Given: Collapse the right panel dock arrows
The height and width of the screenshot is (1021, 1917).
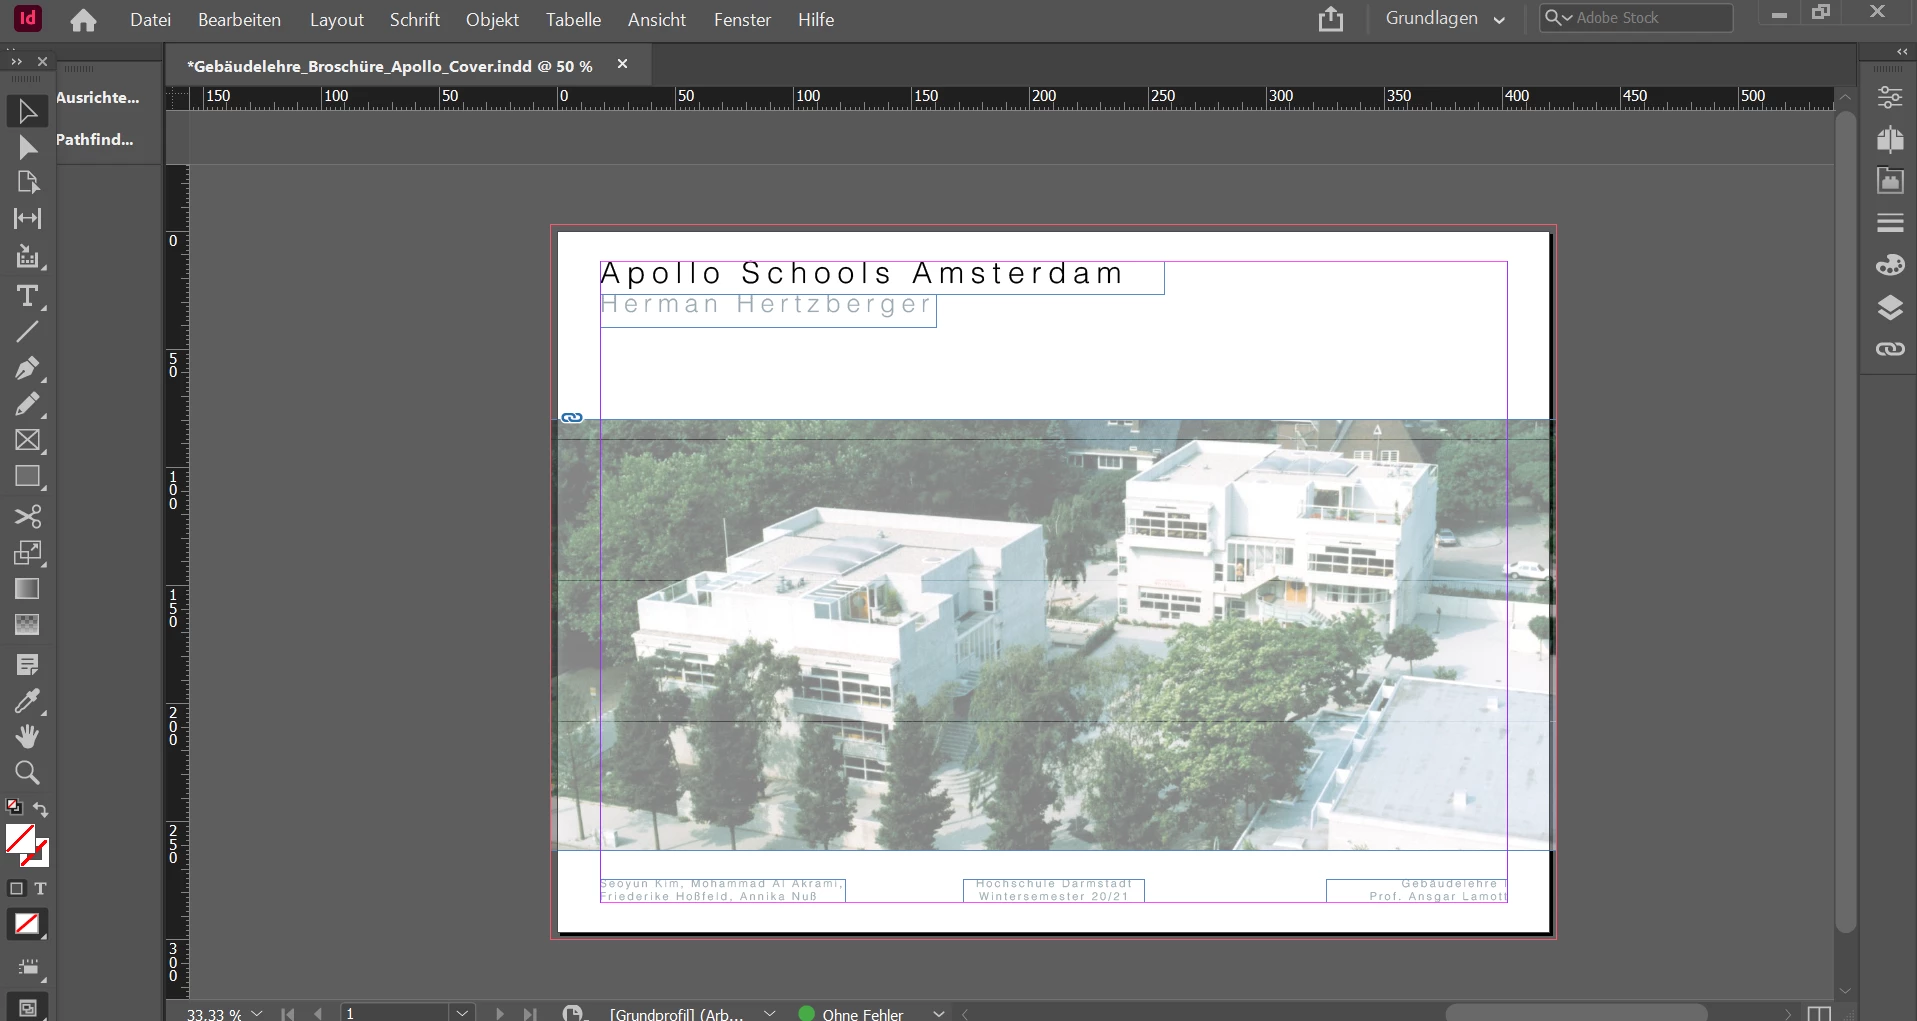Looking at the screenshot, I should coord(1902,51).
